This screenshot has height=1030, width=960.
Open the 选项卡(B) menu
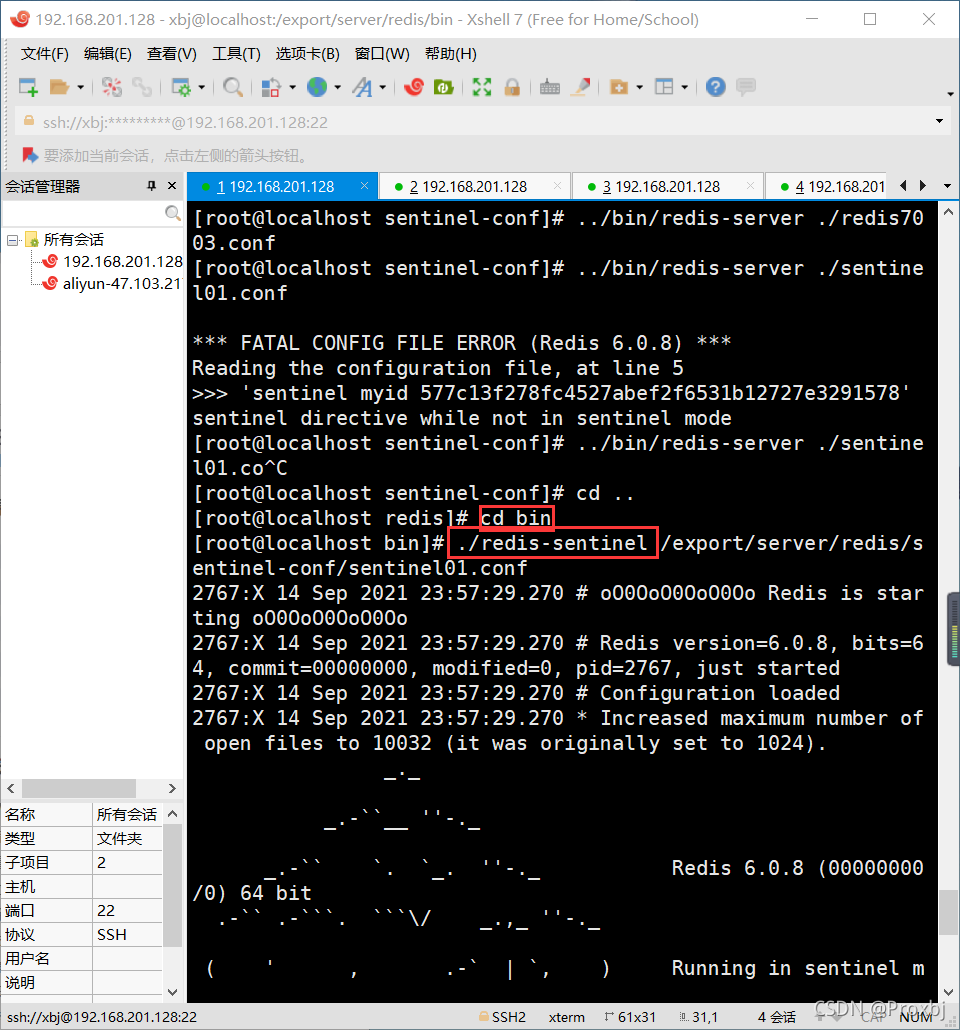point(308,54)
